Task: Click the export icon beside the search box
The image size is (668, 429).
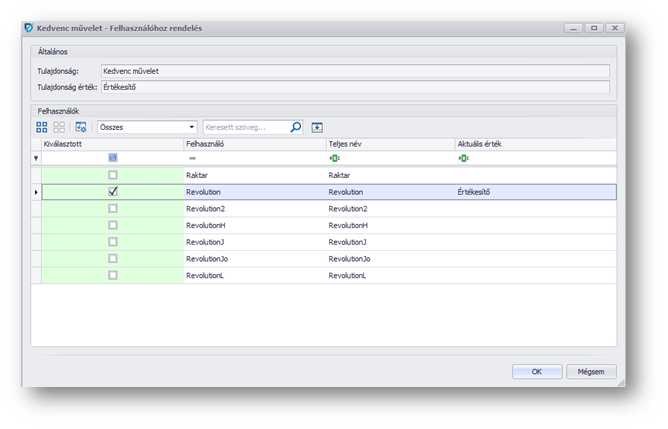Action: (317, 128)
